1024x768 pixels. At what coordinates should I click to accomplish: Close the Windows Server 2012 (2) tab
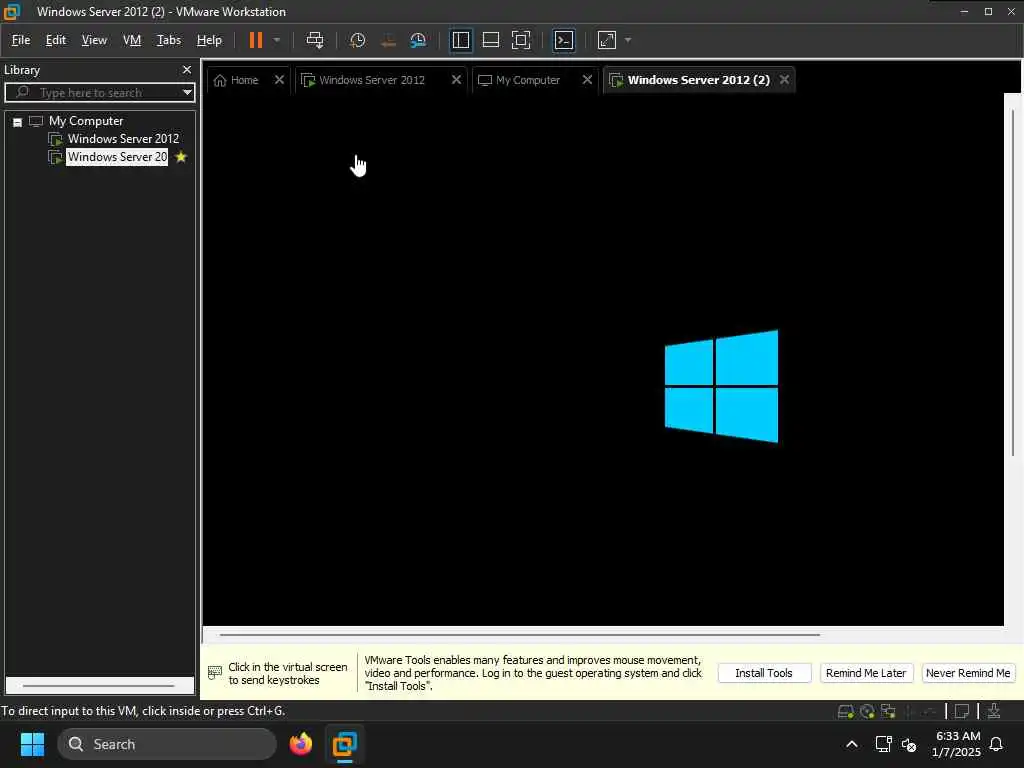click(x=784, y=80)
